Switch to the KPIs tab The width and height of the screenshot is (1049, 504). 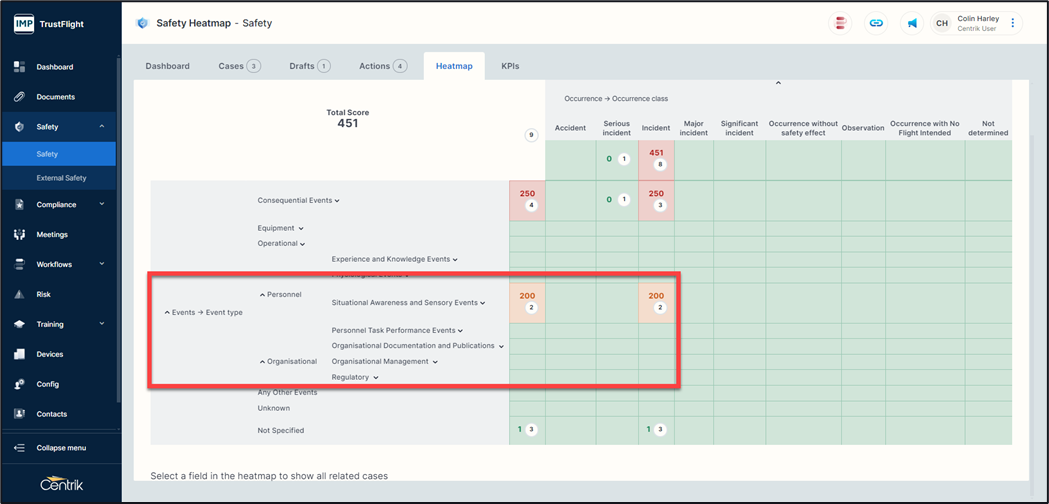click(510, 66)
